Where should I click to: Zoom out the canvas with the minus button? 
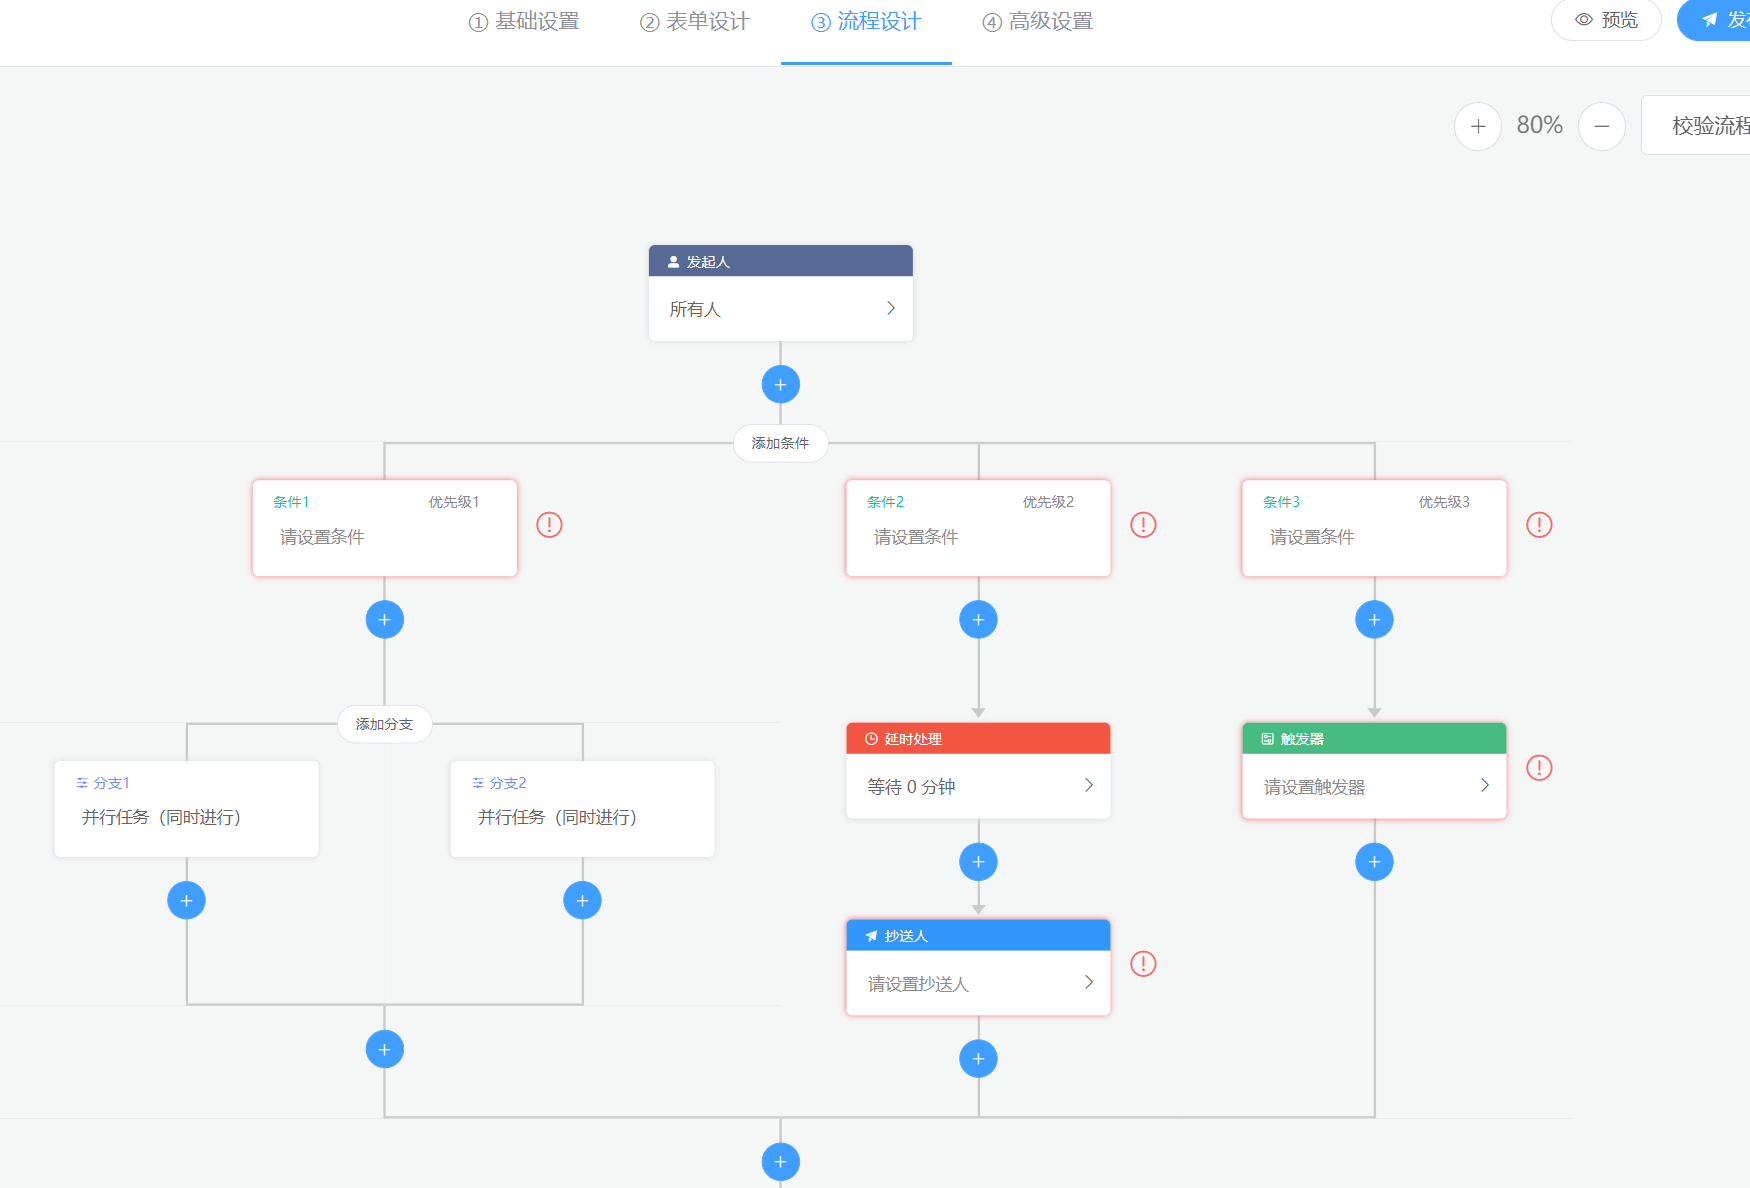point(1601,126)
